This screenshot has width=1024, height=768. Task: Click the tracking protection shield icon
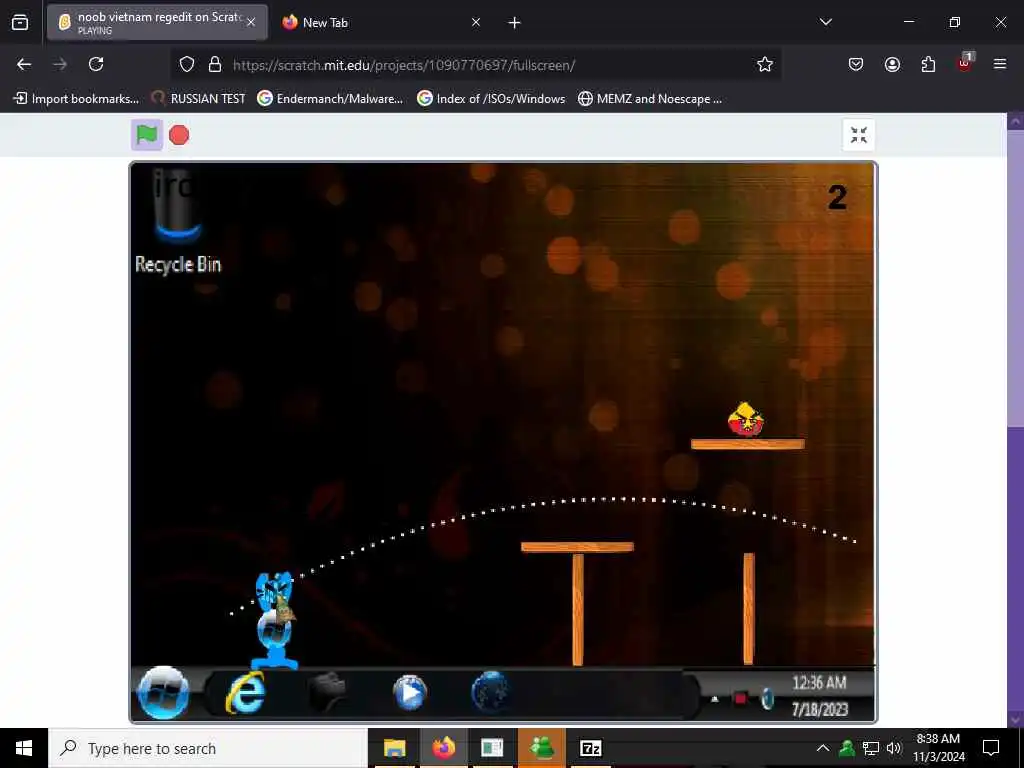(x=187, y=65)
